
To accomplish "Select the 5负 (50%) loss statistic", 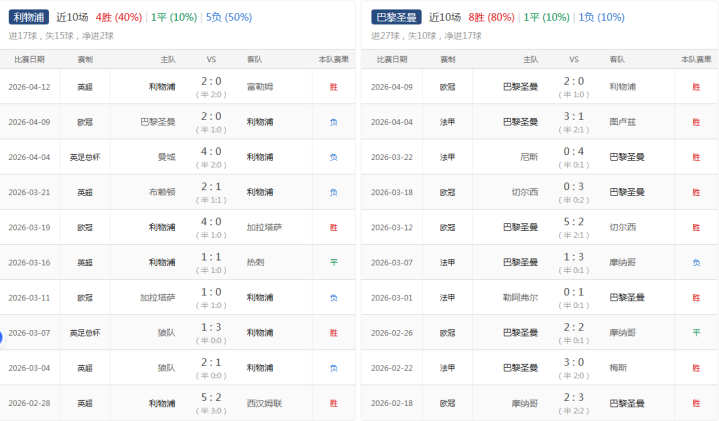I will click(x=229, y=17).
